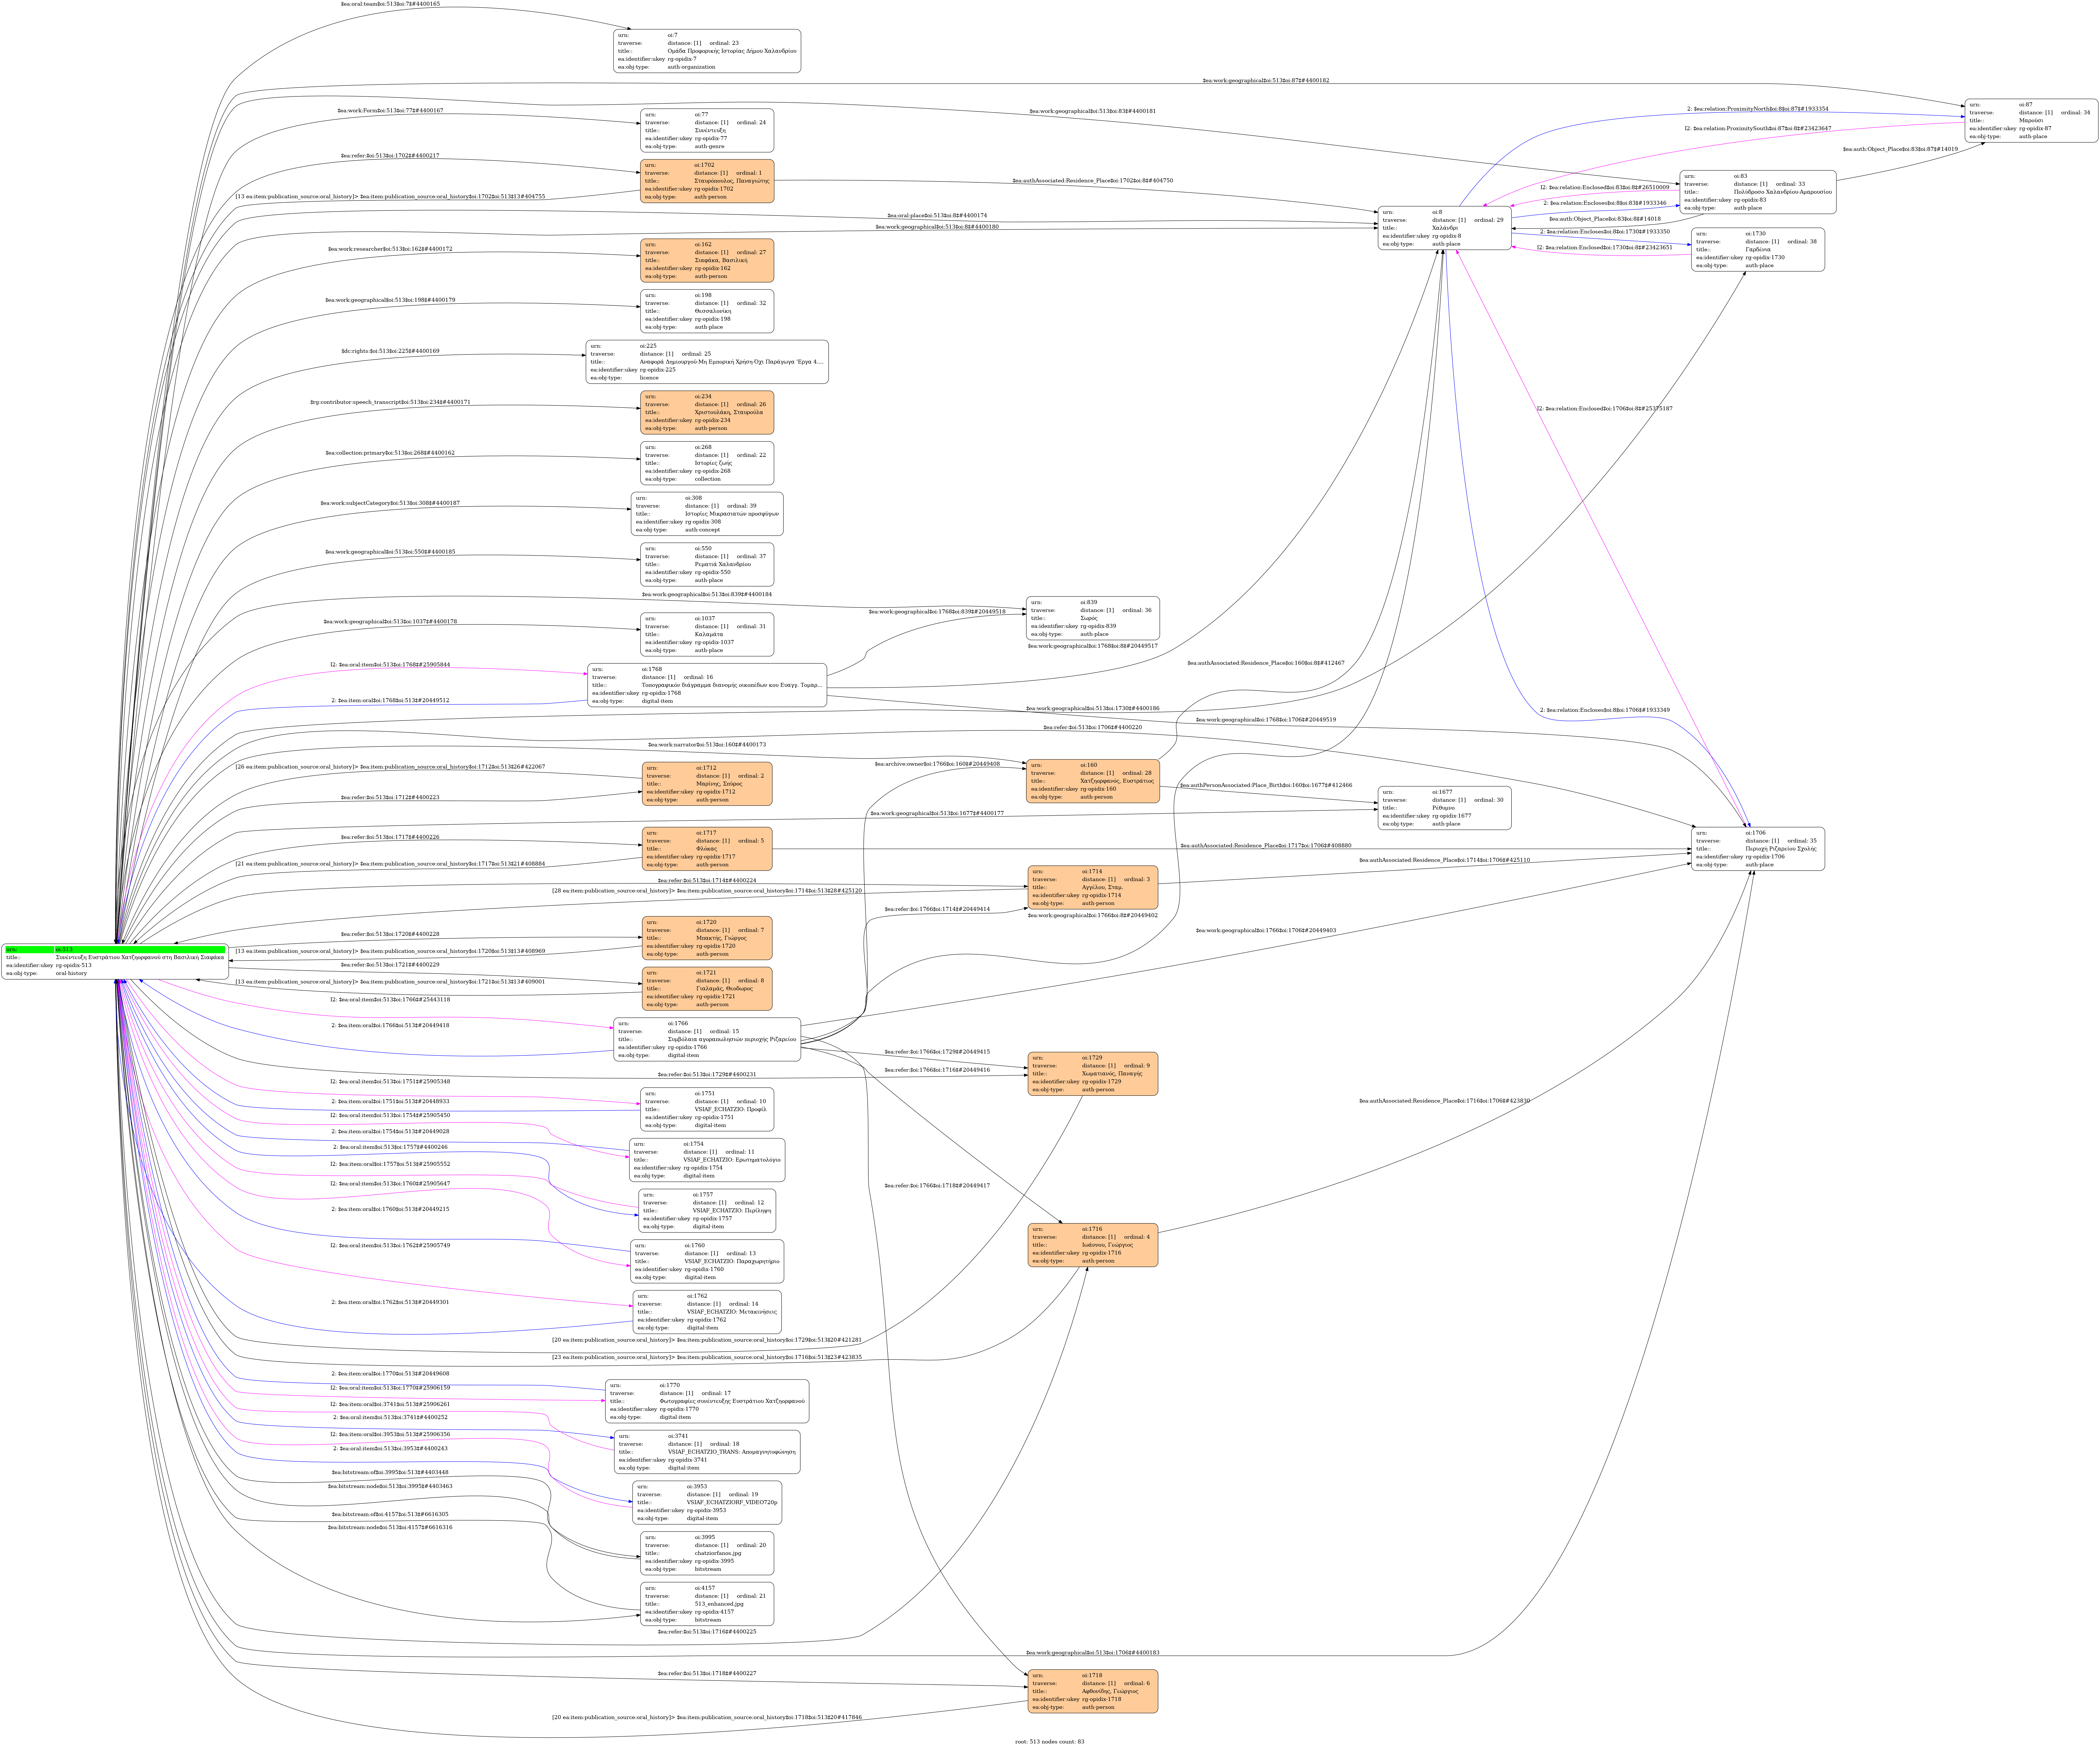2100x1748 pixels.
Task: Click place node oi:1706
Action: (x=1758, y=849)
